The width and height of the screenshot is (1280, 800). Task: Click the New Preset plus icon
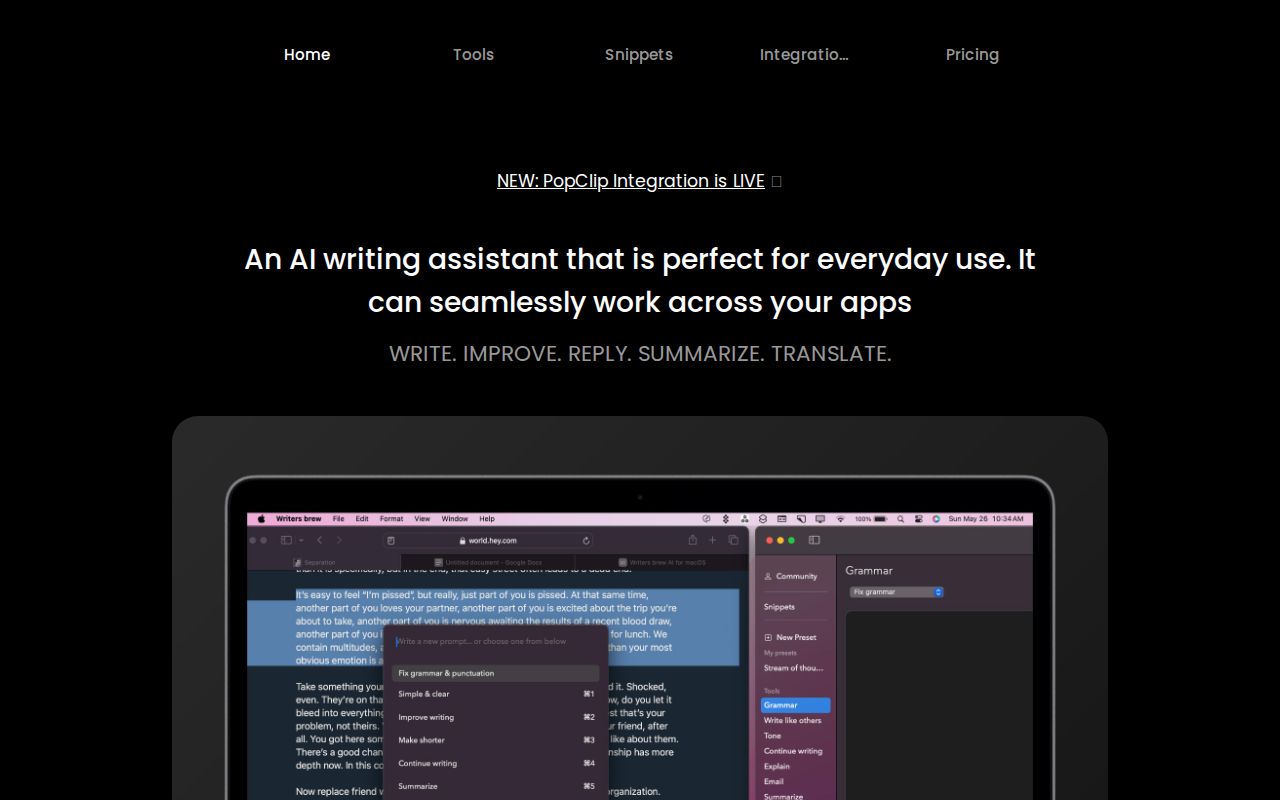click(x=769, y=637)
